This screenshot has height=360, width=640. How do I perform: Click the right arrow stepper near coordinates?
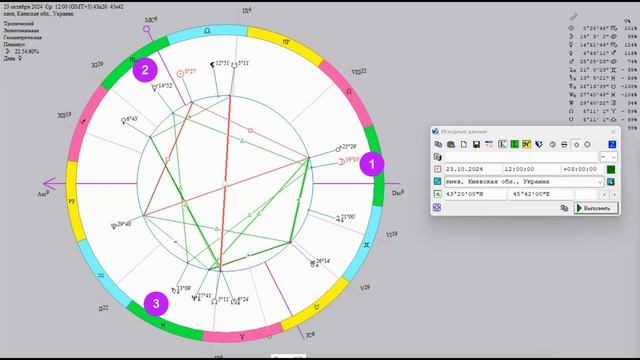[x=614, y=195]
